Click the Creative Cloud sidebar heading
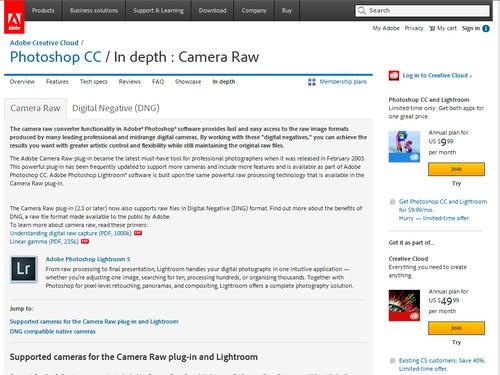 pyautogui.click(x=408, y=259)
